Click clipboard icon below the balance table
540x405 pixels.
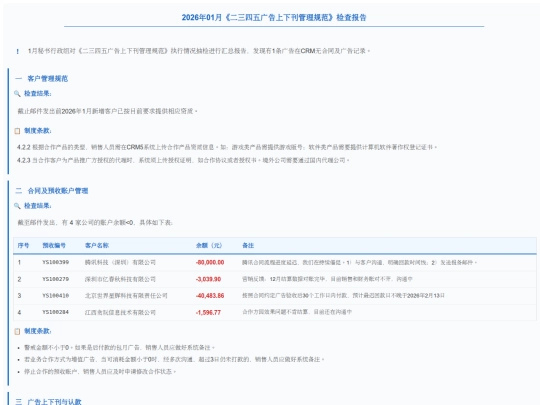click(17, 331)
